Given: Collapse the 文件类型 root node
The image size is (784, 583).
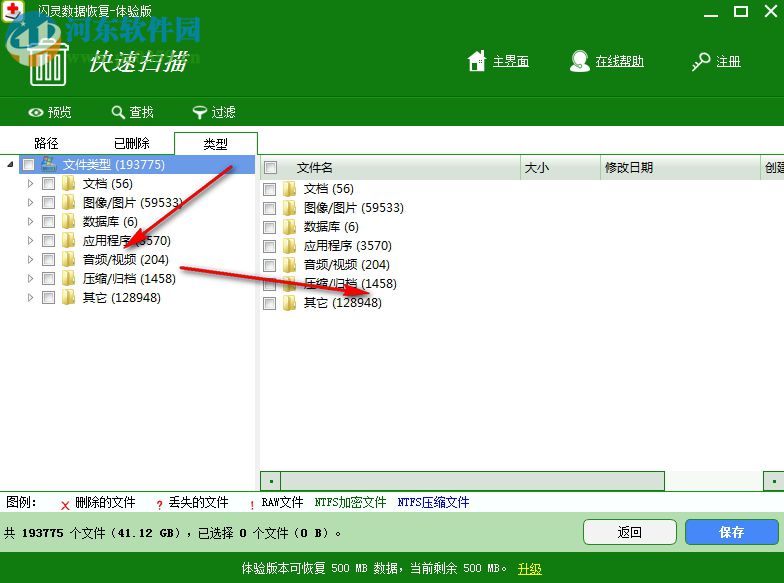Looking at the screenshot, I should (10, 164).
